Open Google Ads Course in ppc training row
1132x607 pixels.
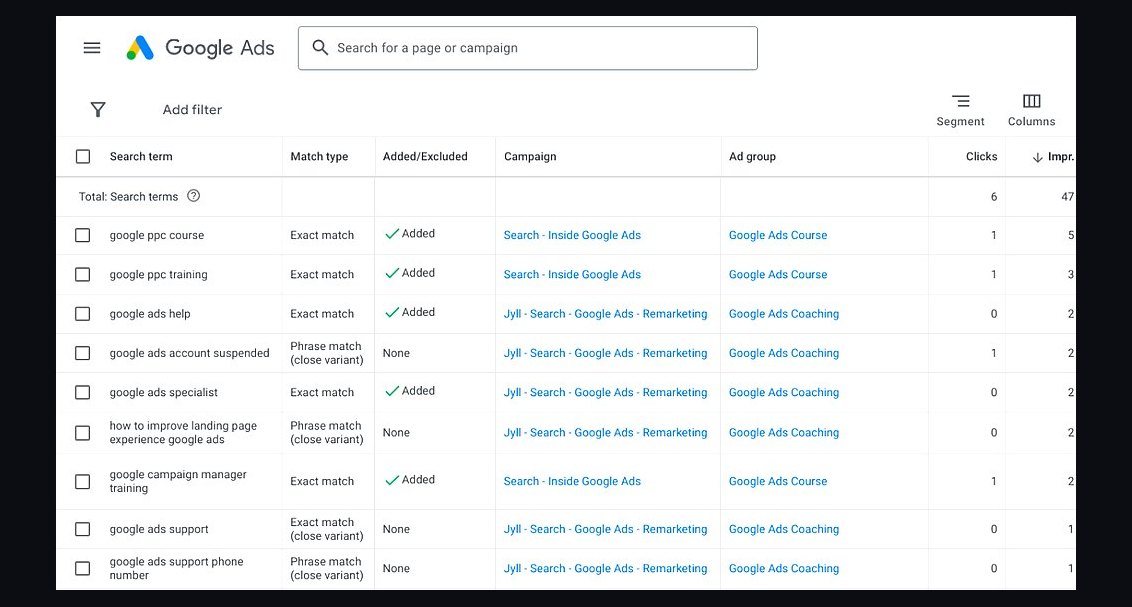pos(778,274)
